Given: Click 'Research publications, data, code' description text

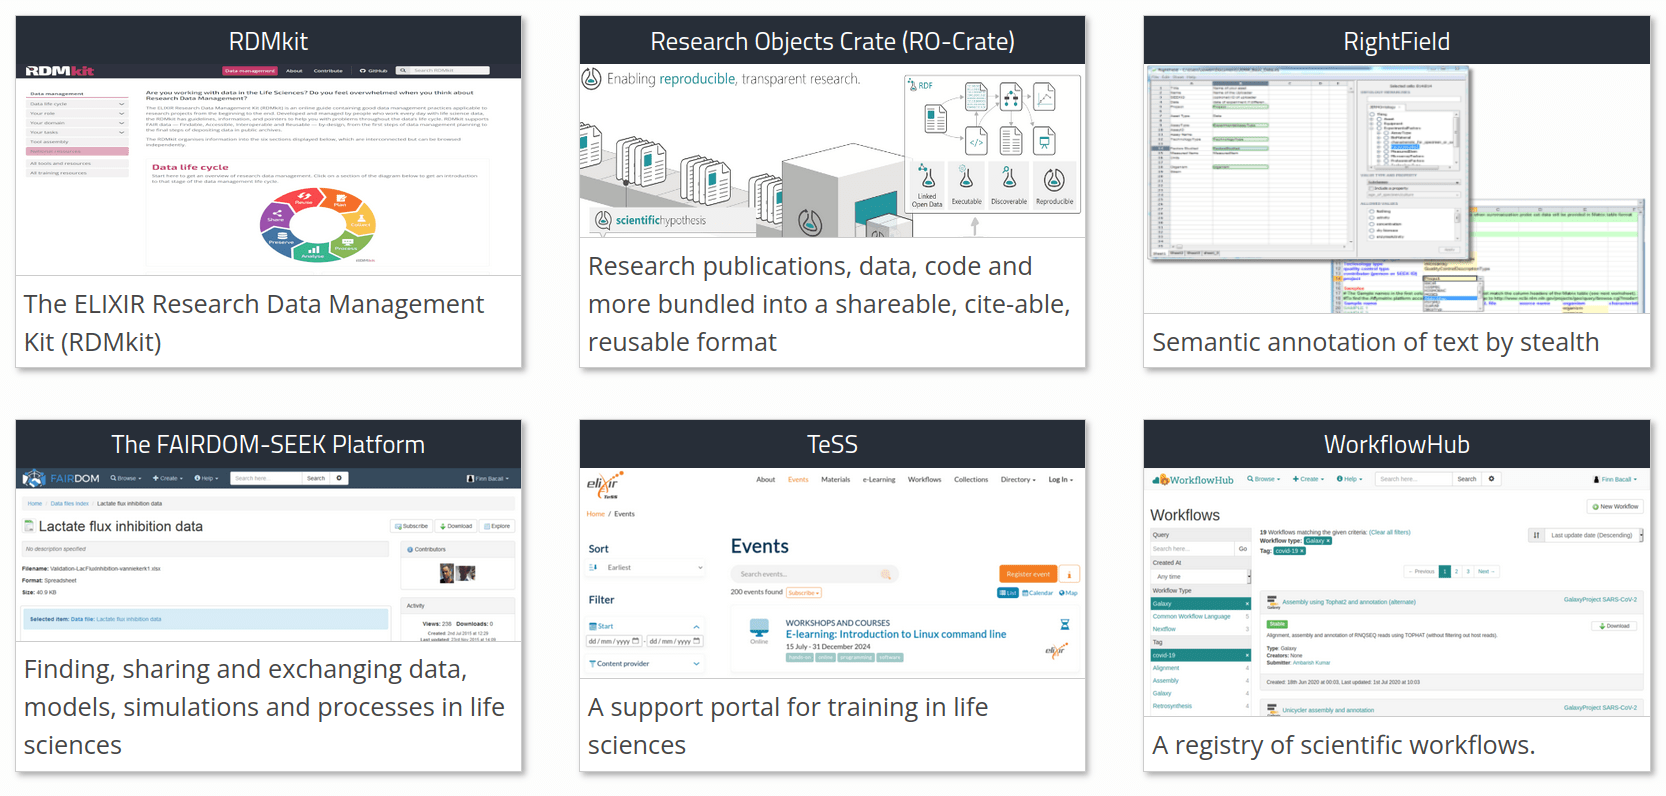Looking at the screenshot, I should coord(829,304).
